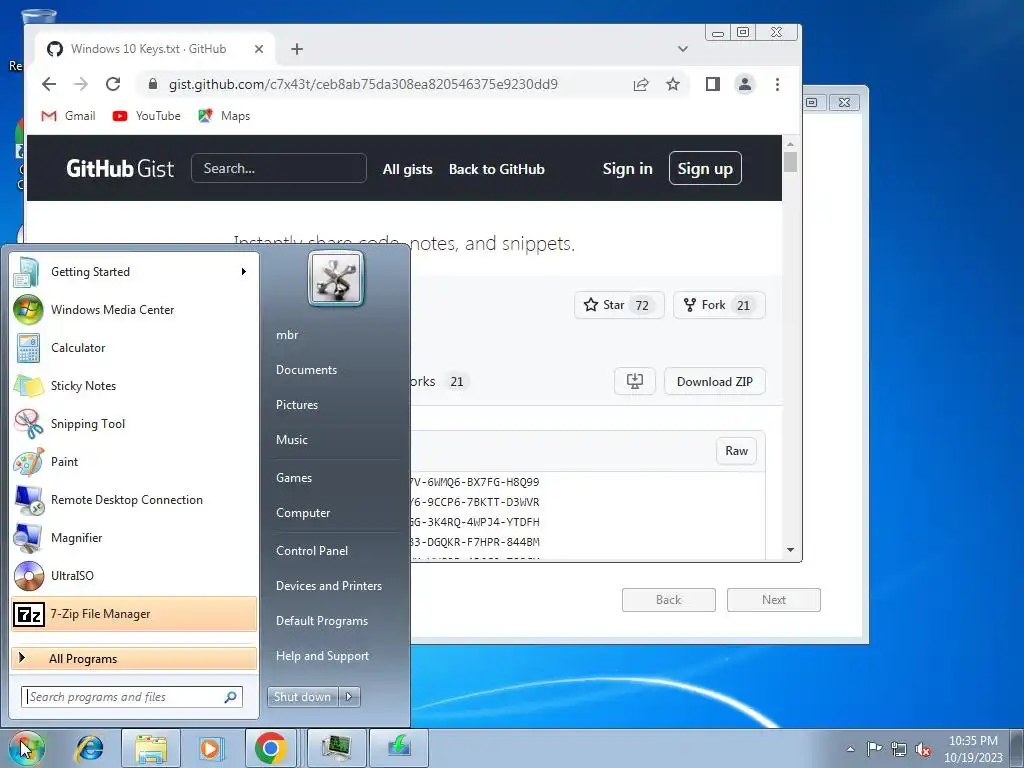The height and width of the screenshot is (768, 1024).
Task: Click the GitHub Gist logo
Action: (120, 168)
